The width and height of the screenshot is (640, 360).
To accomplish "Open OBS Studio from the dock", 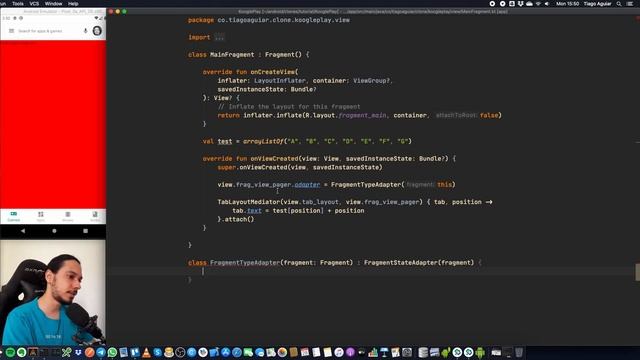I will [180, 352].
